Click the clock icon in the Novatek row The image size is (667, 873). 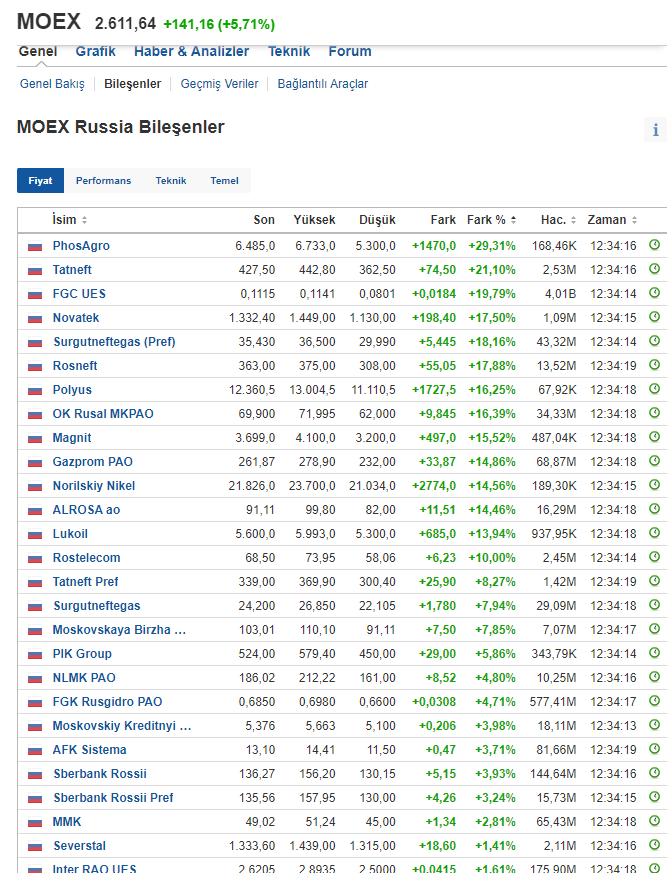[x=655, y=316]
